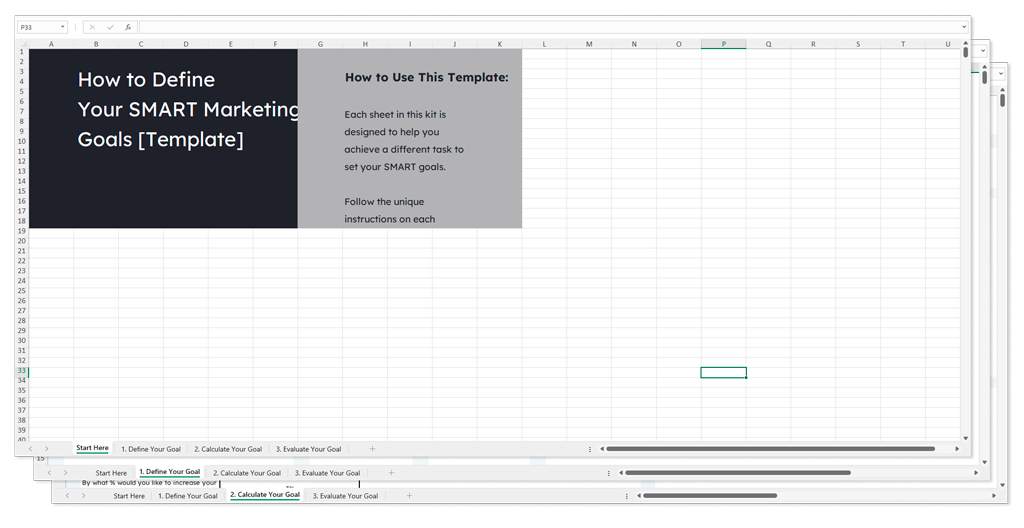This screenshot has height=528, width=1024.
Task: Click the insert function fx icon
Action: pos(128,27)
